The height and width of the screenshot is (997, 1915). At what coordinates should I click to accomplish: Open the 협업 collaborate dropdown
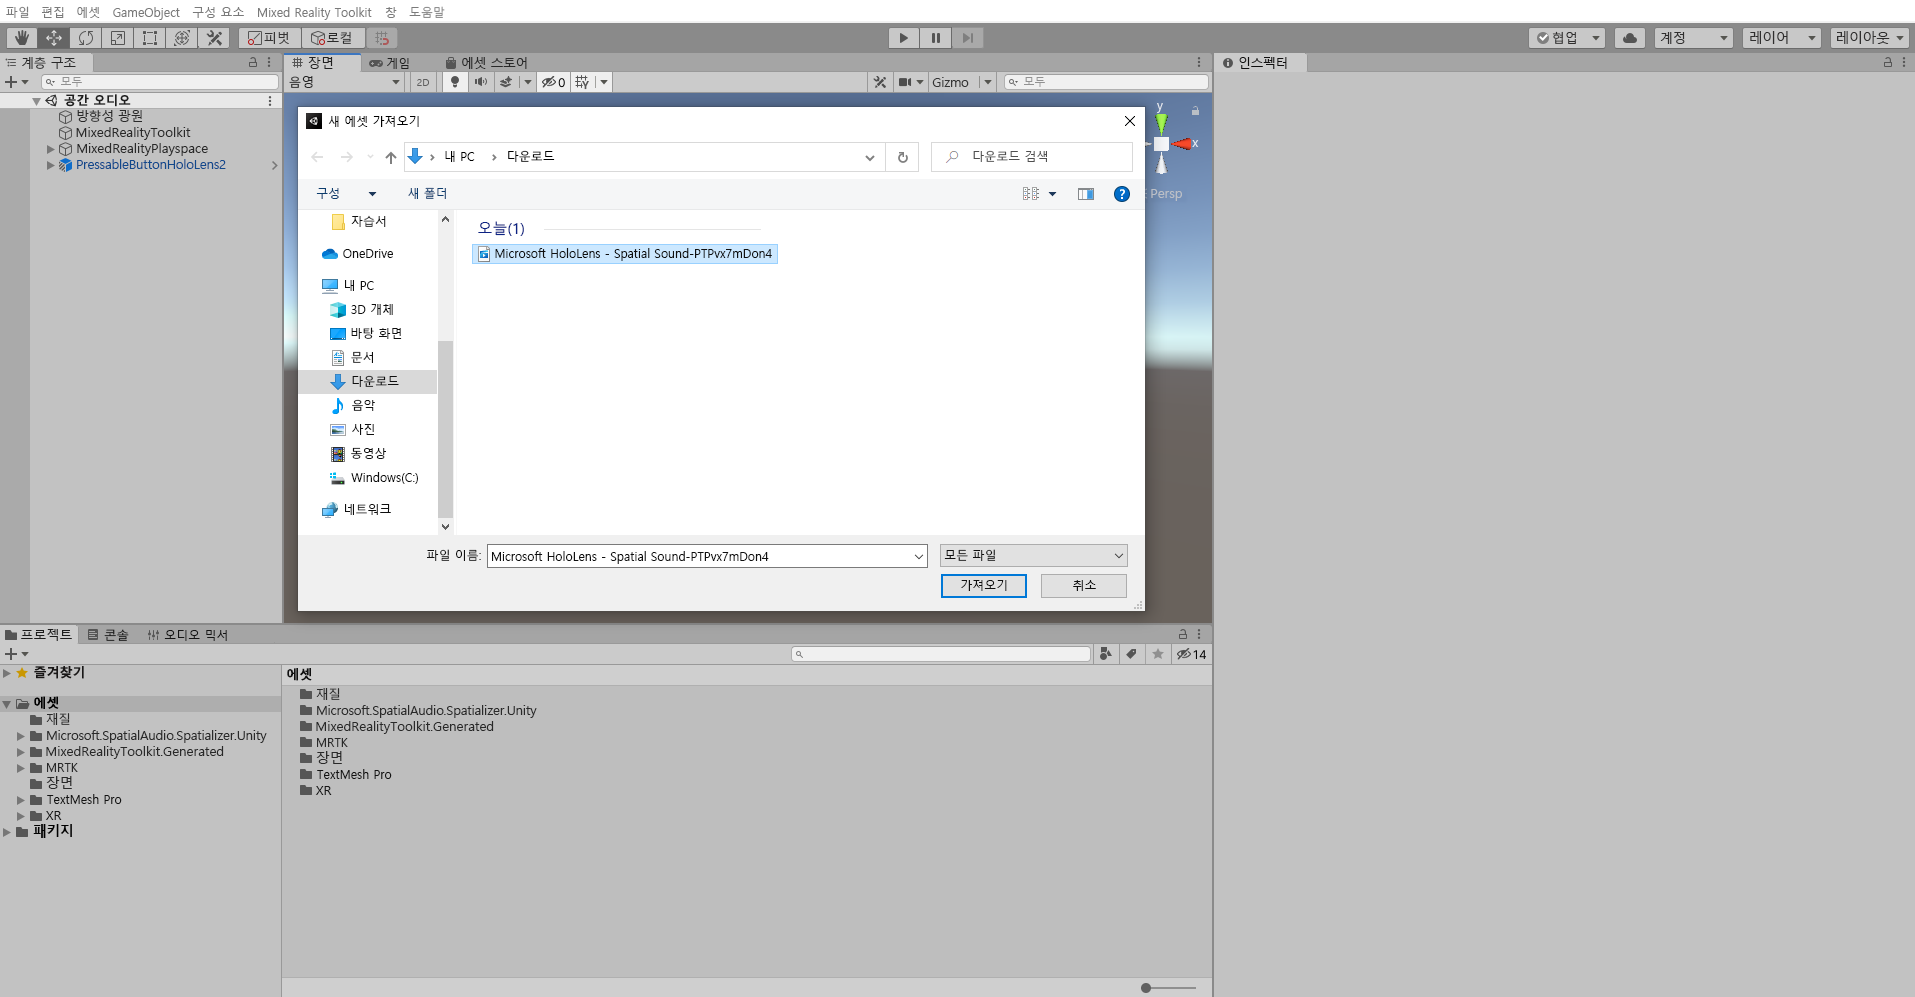1567,38
